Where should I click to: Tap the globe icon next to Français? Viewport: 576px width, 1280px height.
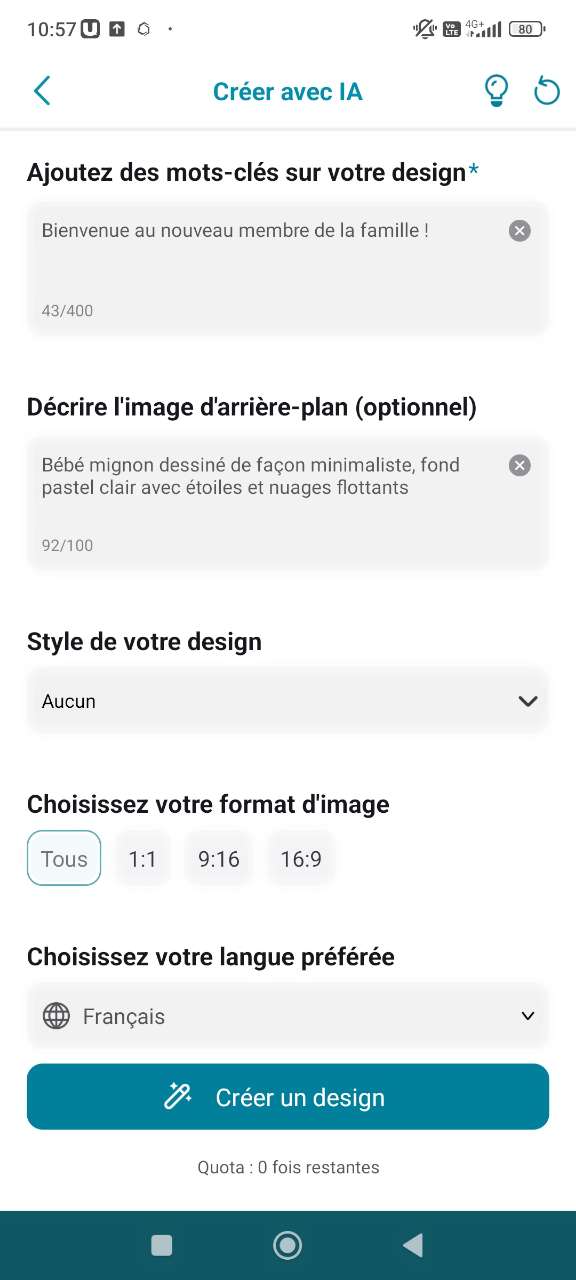(57, 1016)
